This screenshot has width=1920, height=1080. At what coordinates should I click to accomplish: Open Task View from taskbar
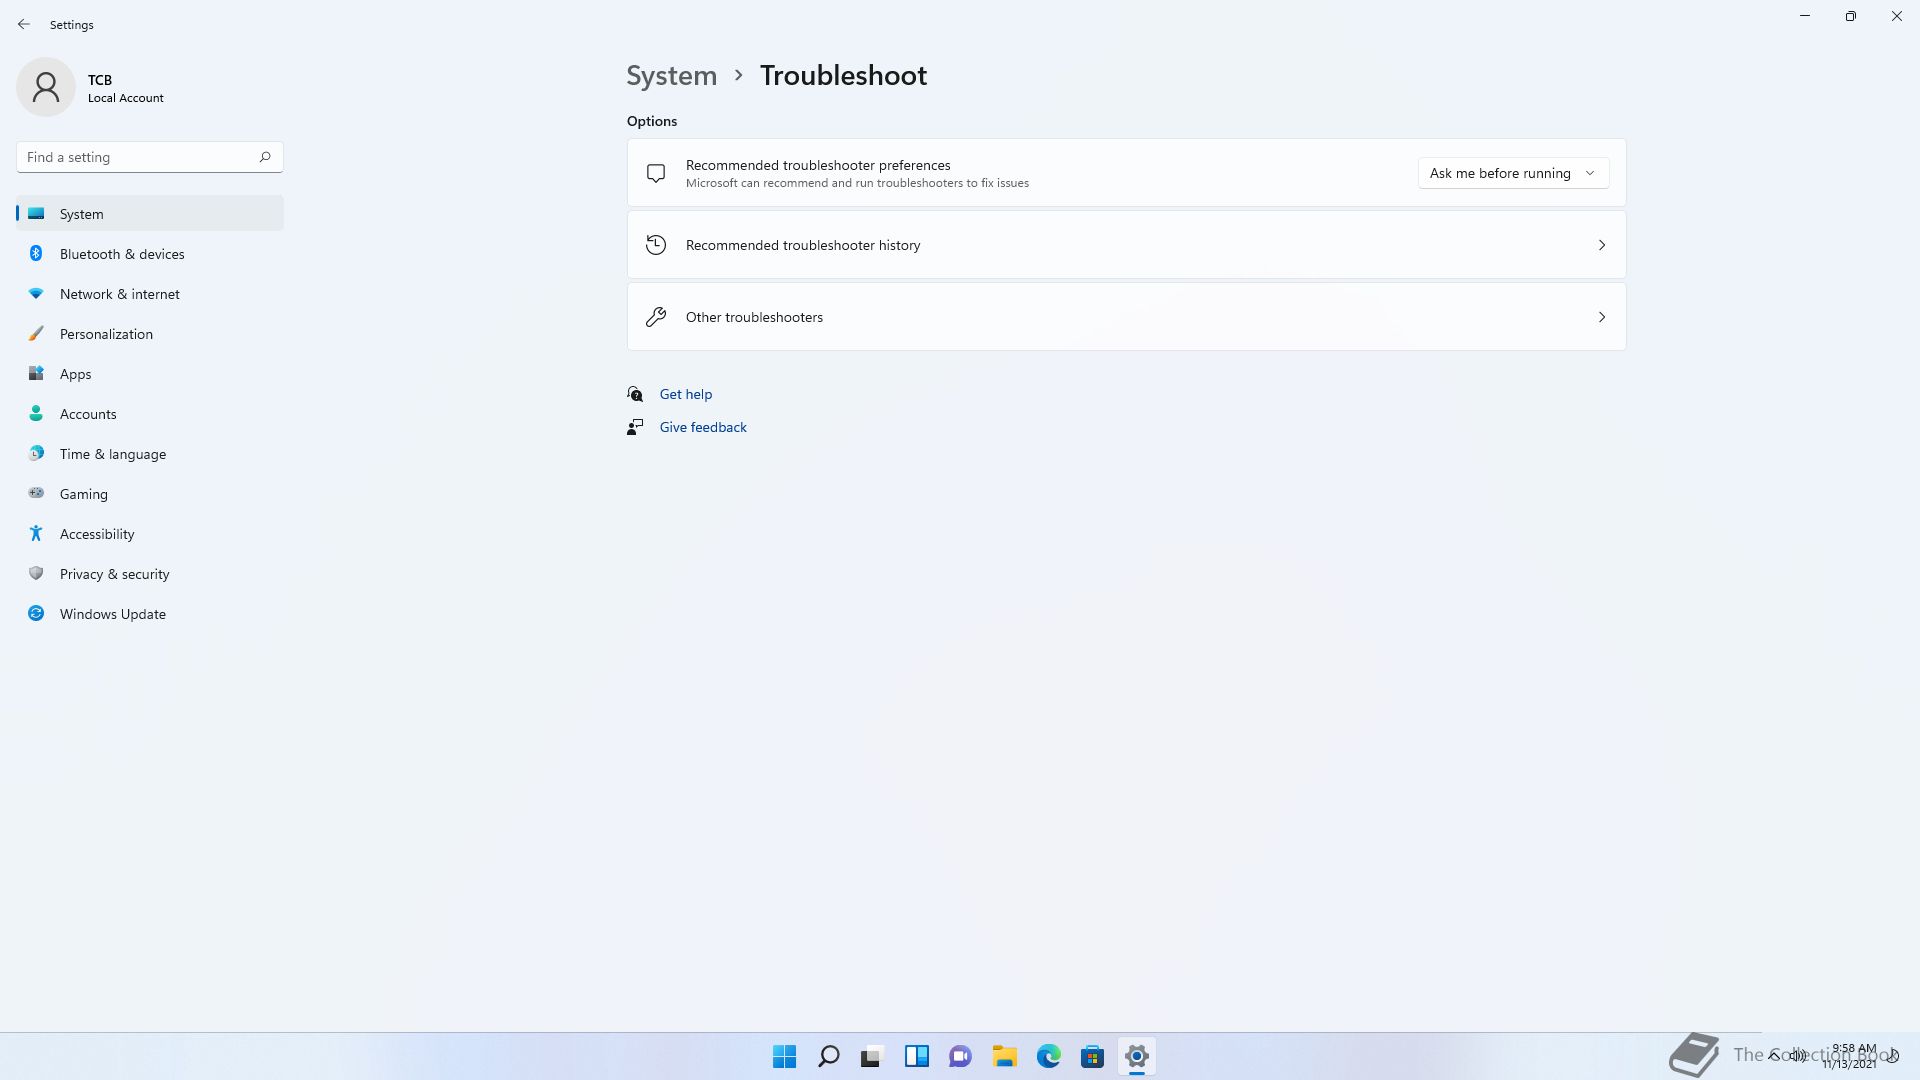[873, 1056]
